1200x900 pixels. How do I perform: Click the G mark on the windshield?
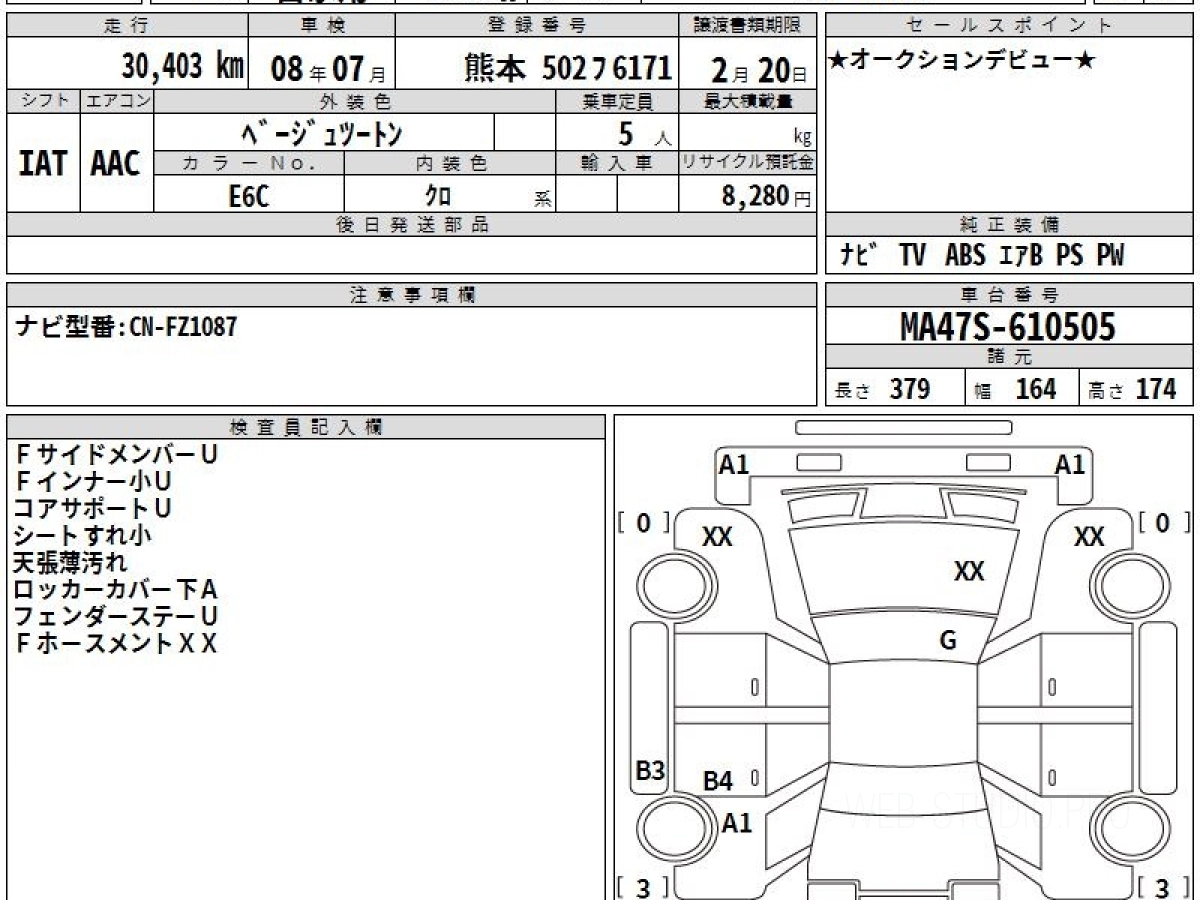tap(948, 641)
